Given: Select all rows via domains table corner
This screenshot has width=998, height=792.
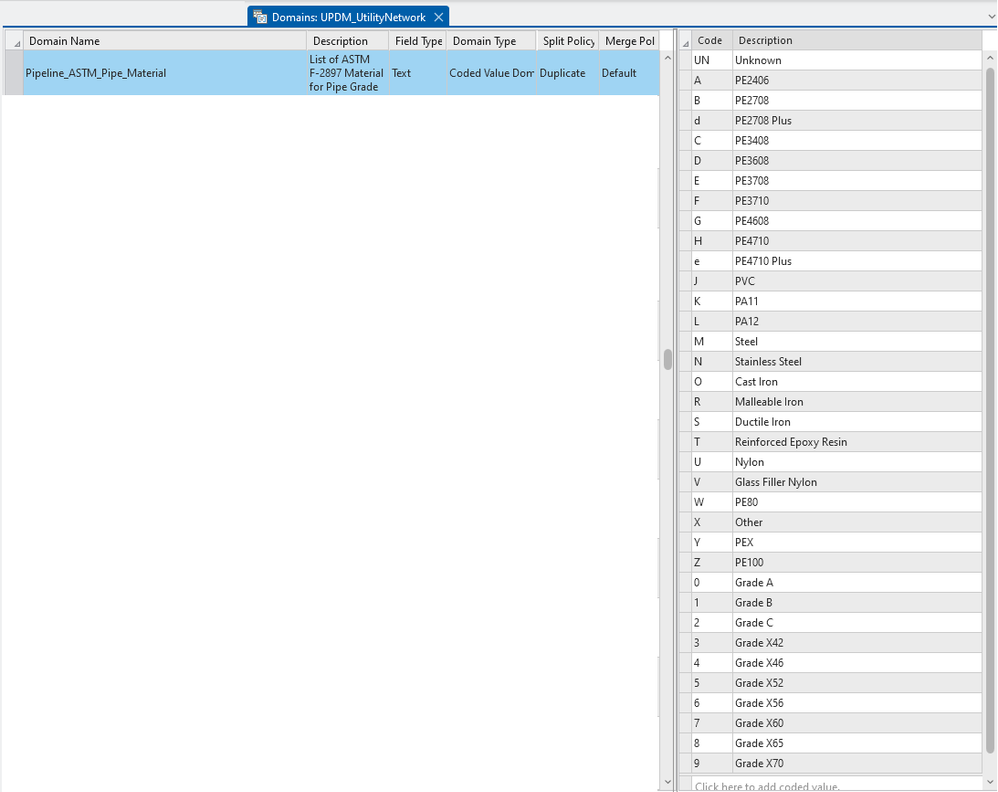Looking at the screenshot, I should click(x=14, y=41).
